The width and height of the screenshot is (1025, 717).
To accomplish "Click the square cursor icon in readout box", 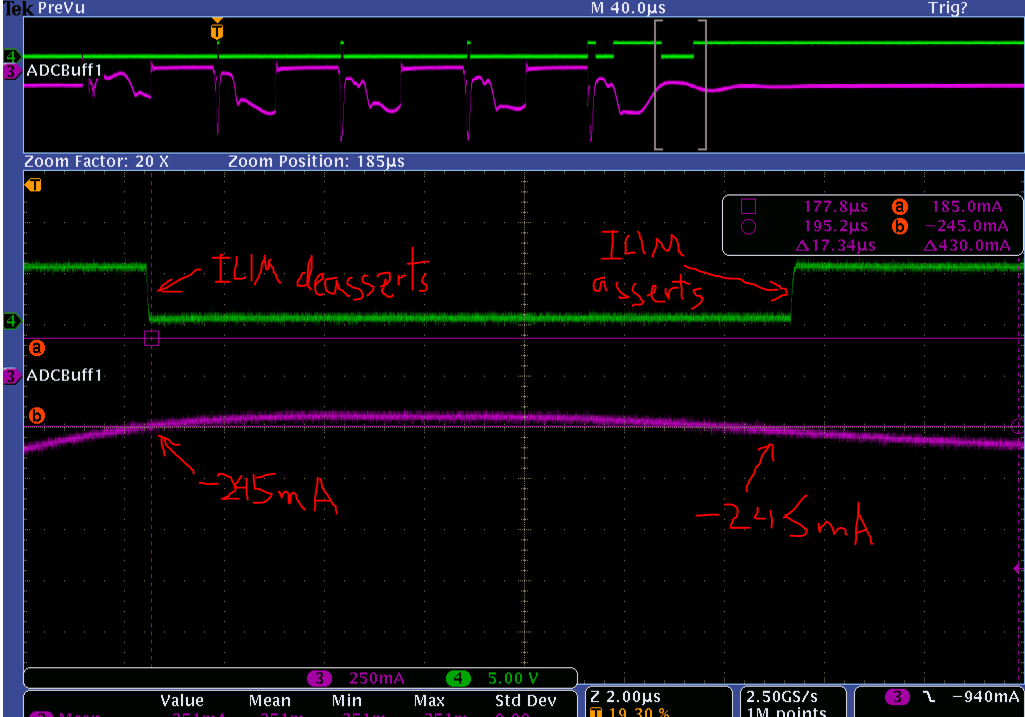I will tap(748, 207).
